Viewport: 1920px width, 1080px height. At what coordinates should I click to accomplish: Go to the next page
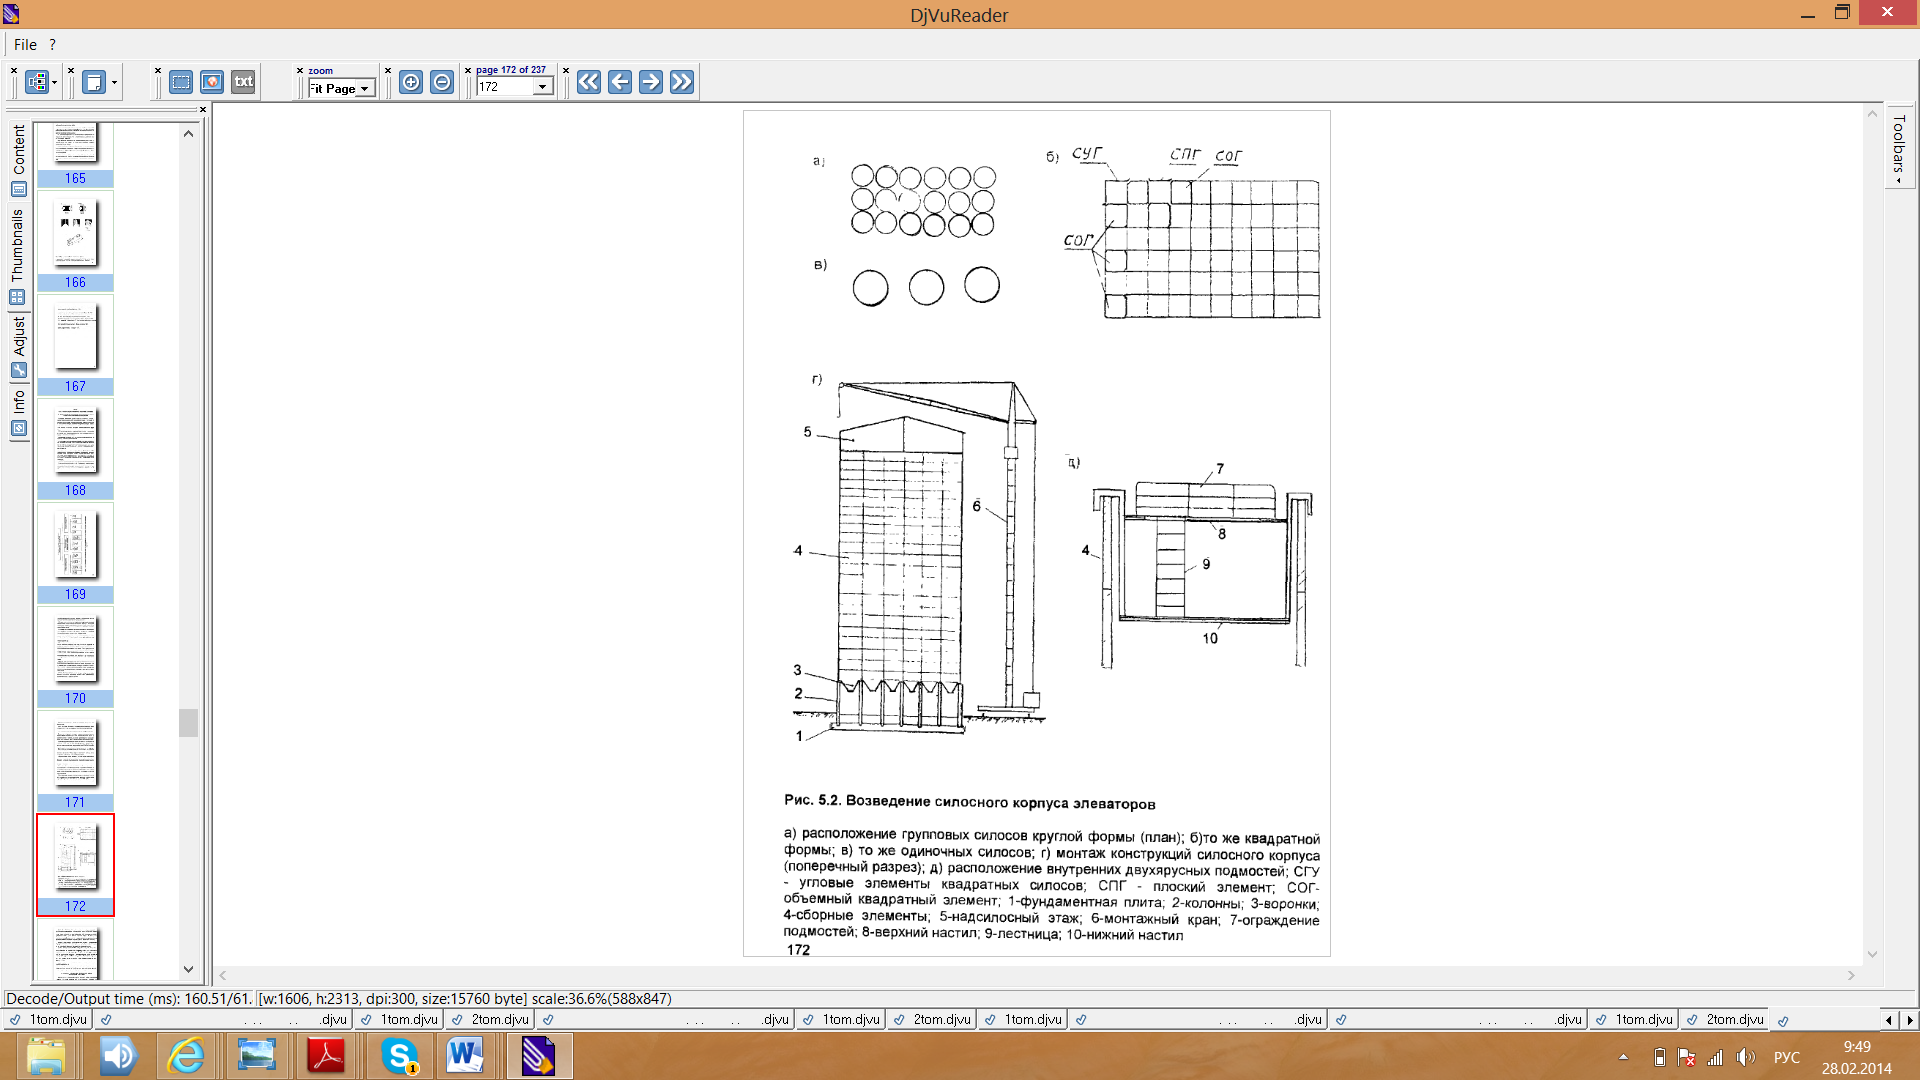tap(651, 82)
